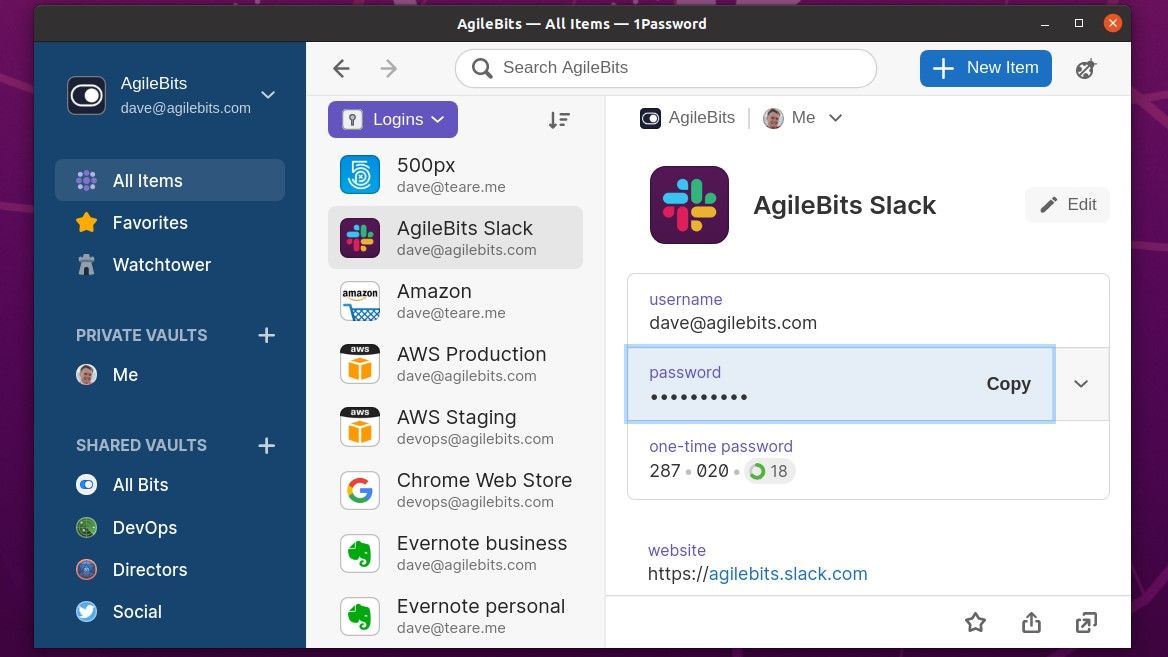
Task: Maximize the 1Password window
Action: point(1079,24)
